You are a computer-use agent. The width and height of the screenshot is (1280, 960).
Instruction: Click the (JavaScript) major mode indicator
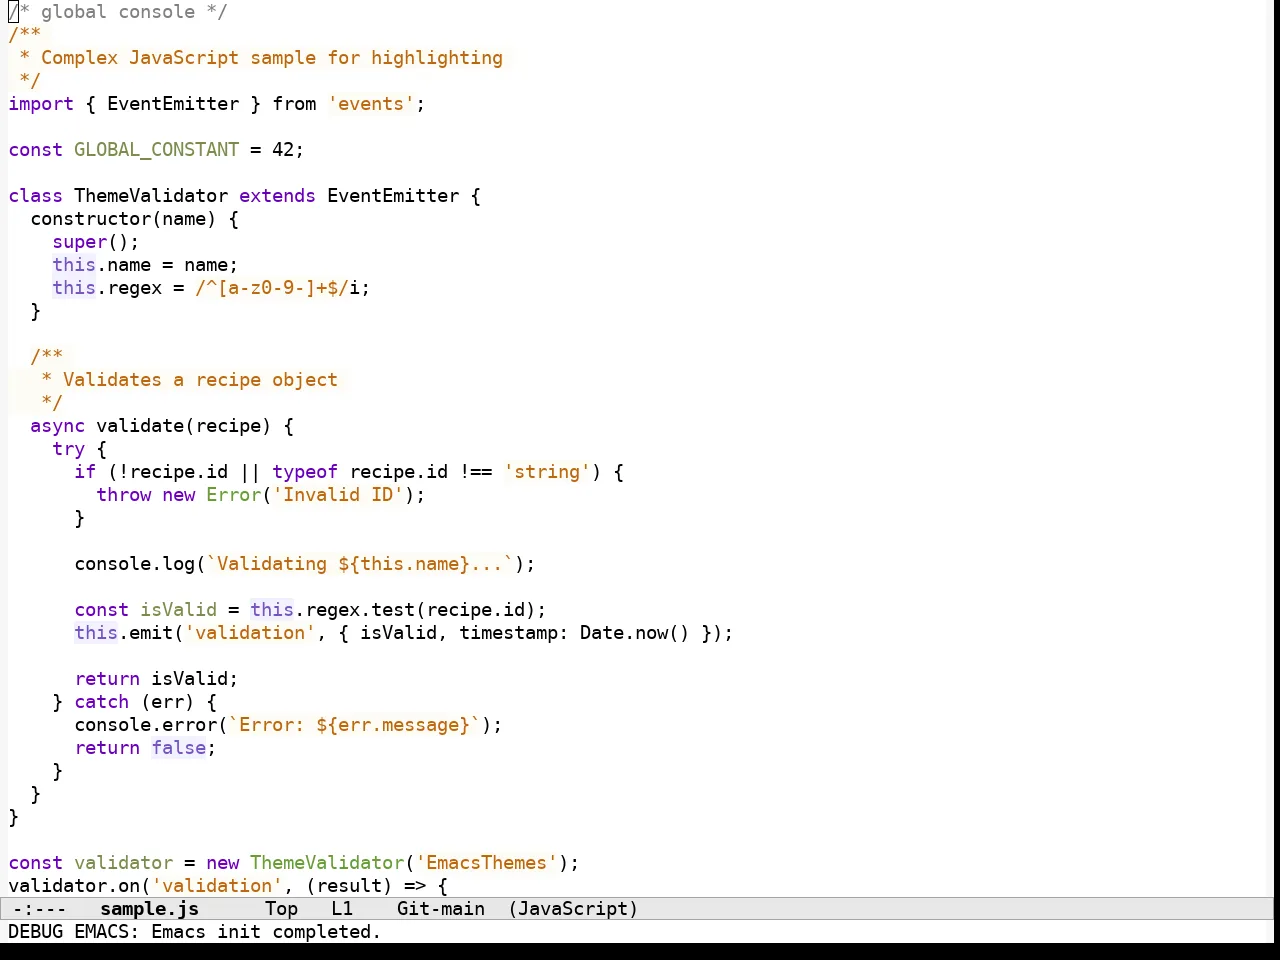[x=573, y=909]
